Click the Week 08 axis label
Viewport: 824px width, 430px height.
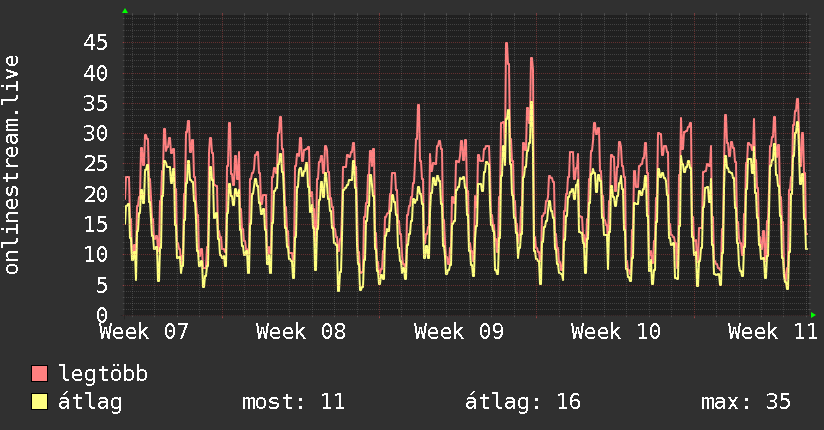(301, 332)
